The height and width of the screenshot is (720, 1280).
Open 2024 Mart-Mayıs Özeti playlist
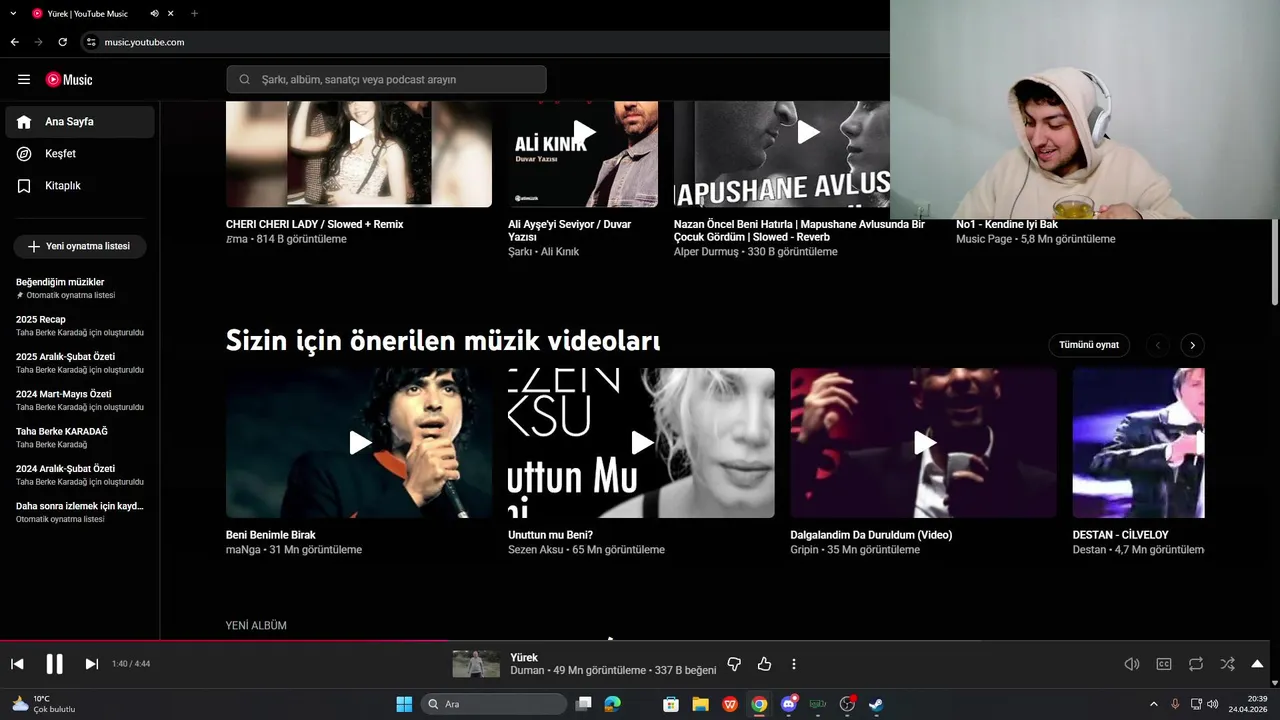tap(80, 400)
